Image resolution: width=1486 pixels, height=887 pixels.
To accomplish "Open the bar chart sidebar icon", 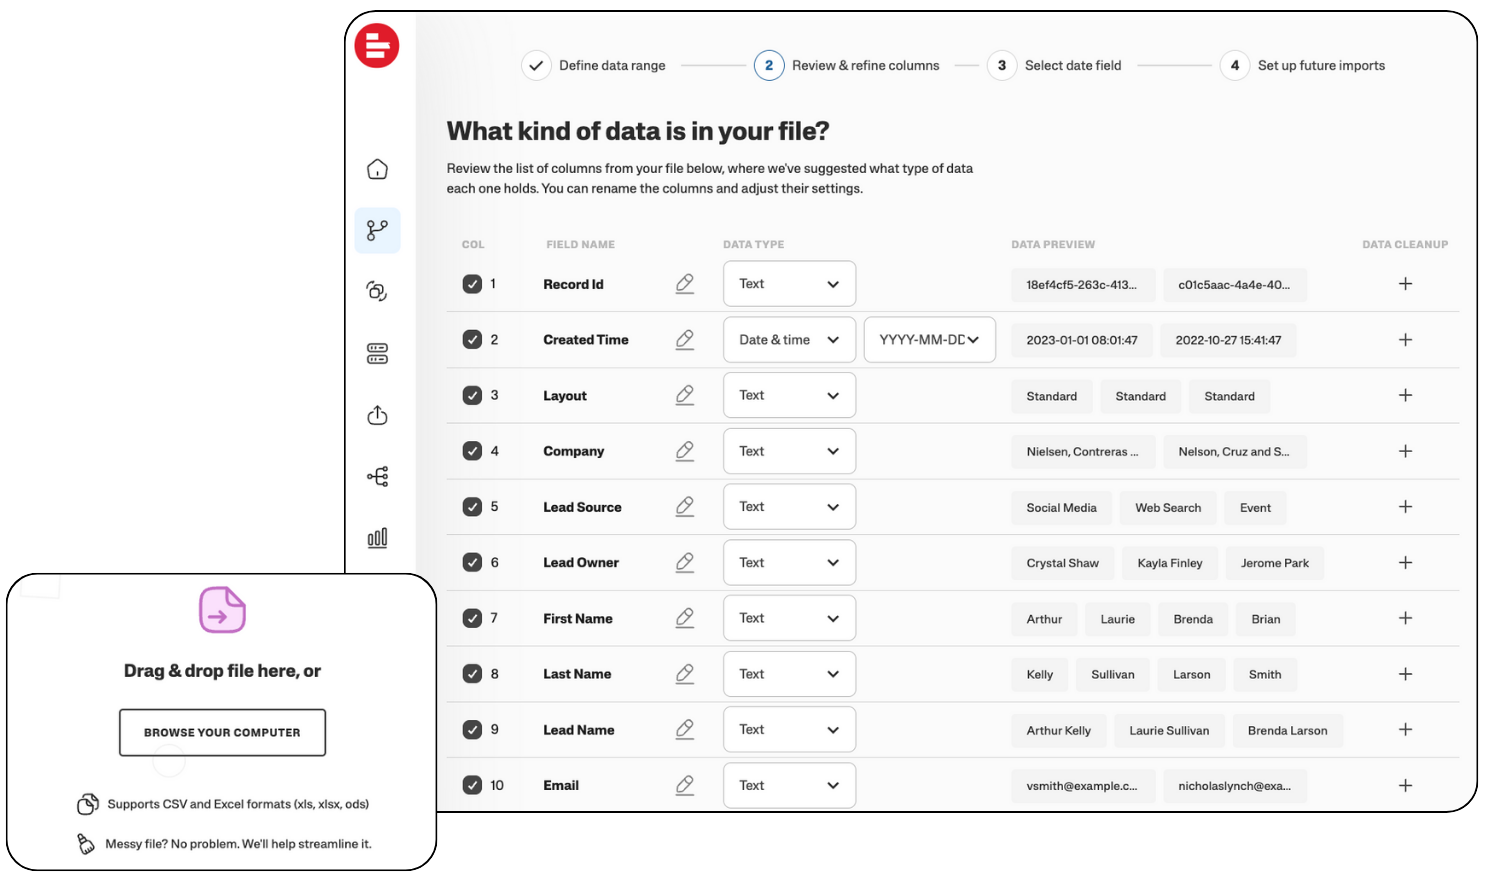I will [x=377, y=538].
